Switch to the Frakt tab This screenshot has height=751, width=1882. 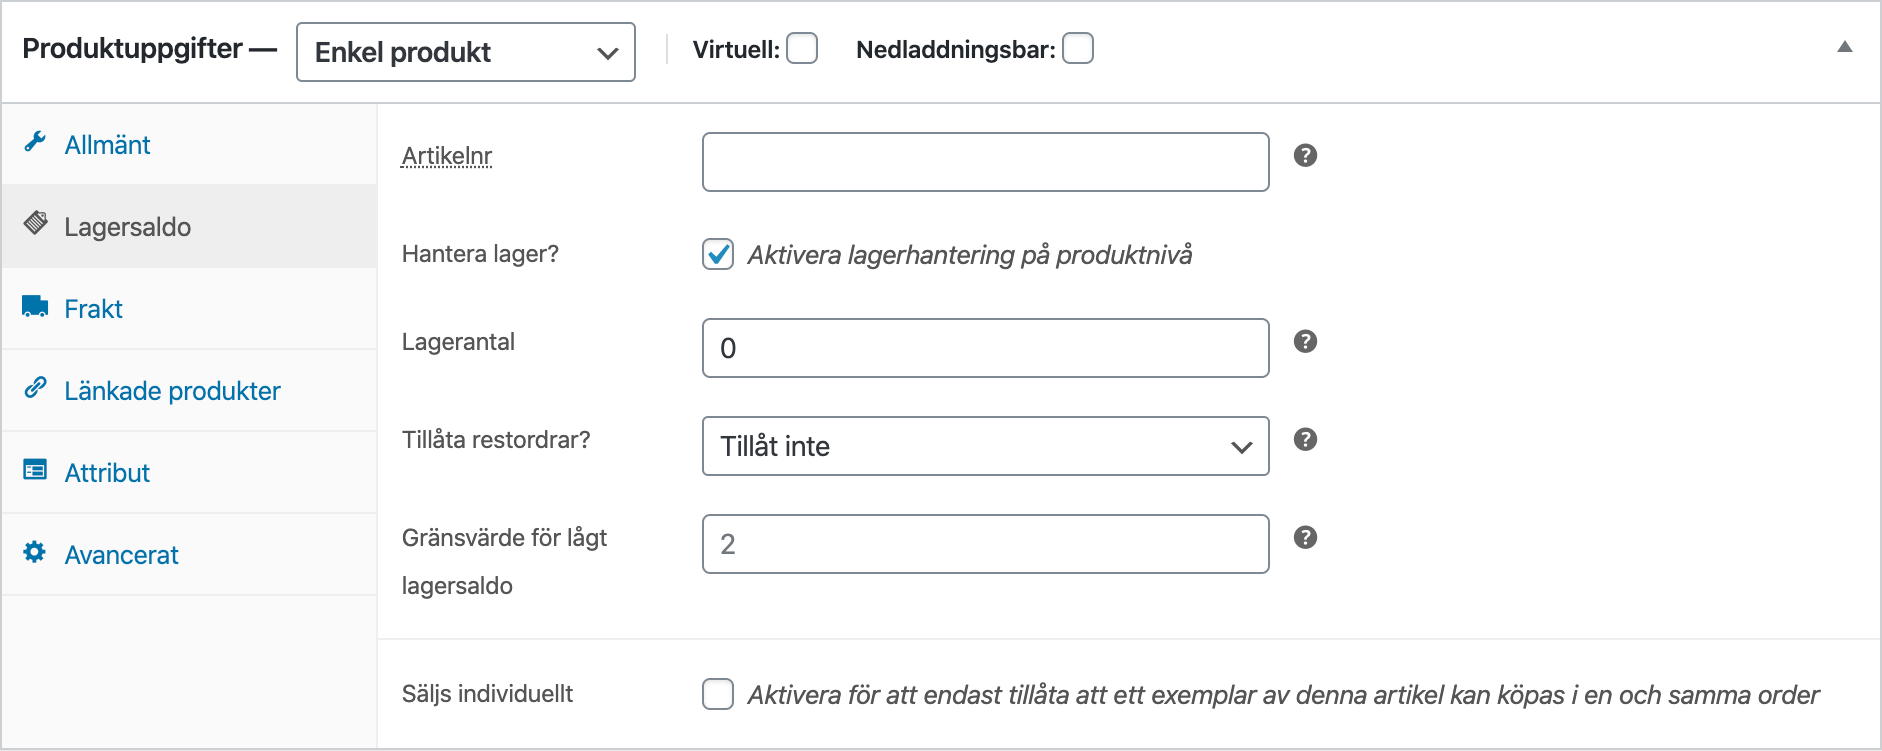pyautogui.click(x=94, y=309)
